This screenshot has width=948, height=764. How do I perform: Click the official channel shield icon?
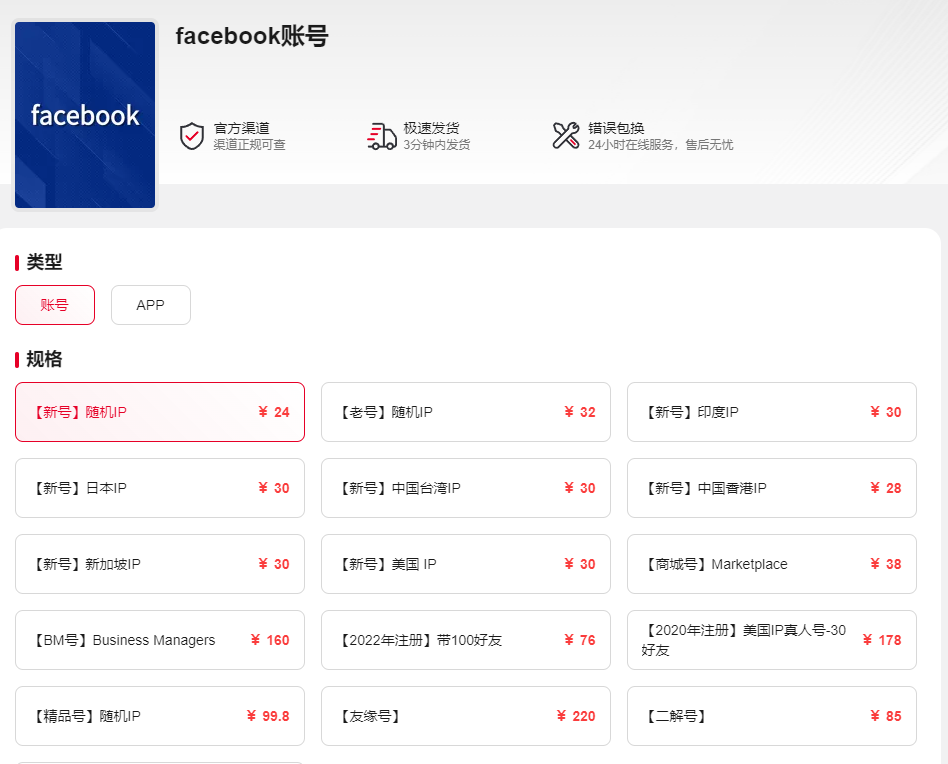tap(192, 136)
